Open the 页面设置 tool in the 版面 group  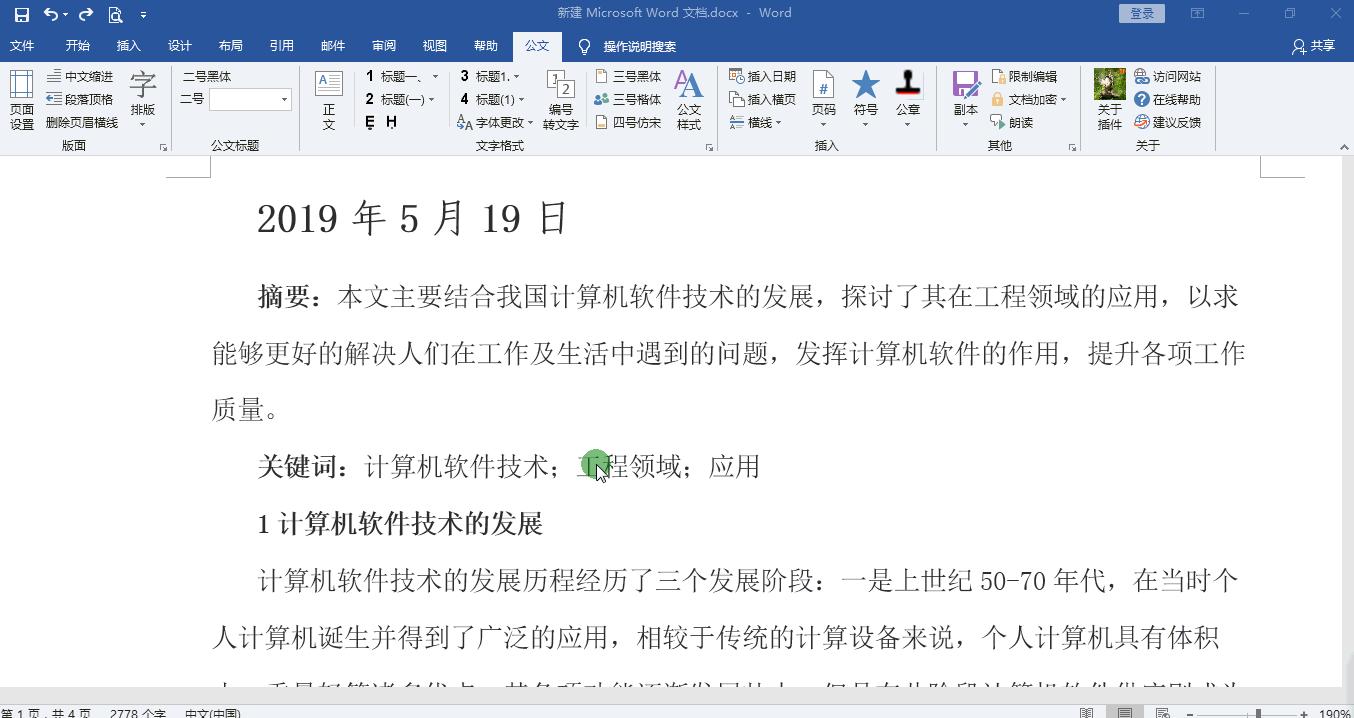click(21, 97)
